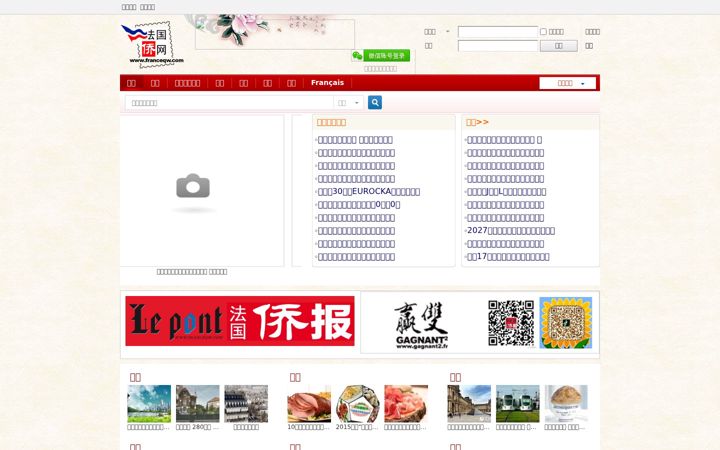Viewport: 720px width, 450px height.
Task: Click the gray login button beside the password field
Action: pyautogui.click(x=558, y=46)
